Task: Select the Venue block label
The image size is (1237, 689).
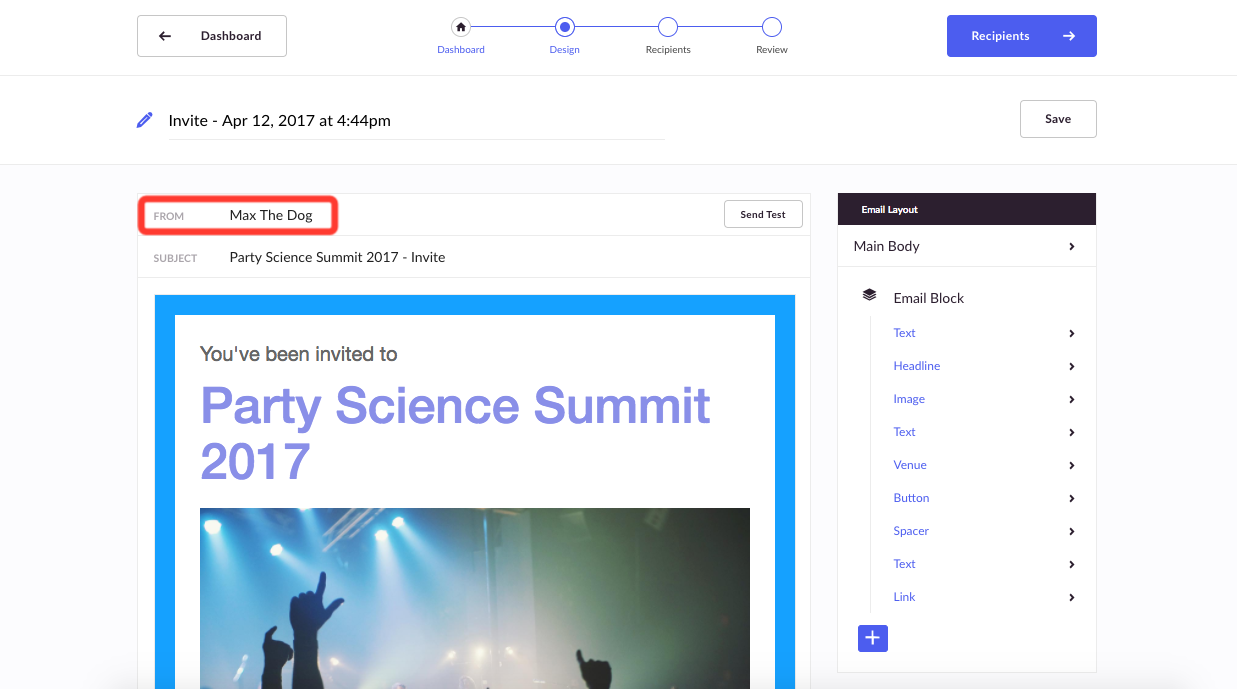Action: [x=910, y=465]
